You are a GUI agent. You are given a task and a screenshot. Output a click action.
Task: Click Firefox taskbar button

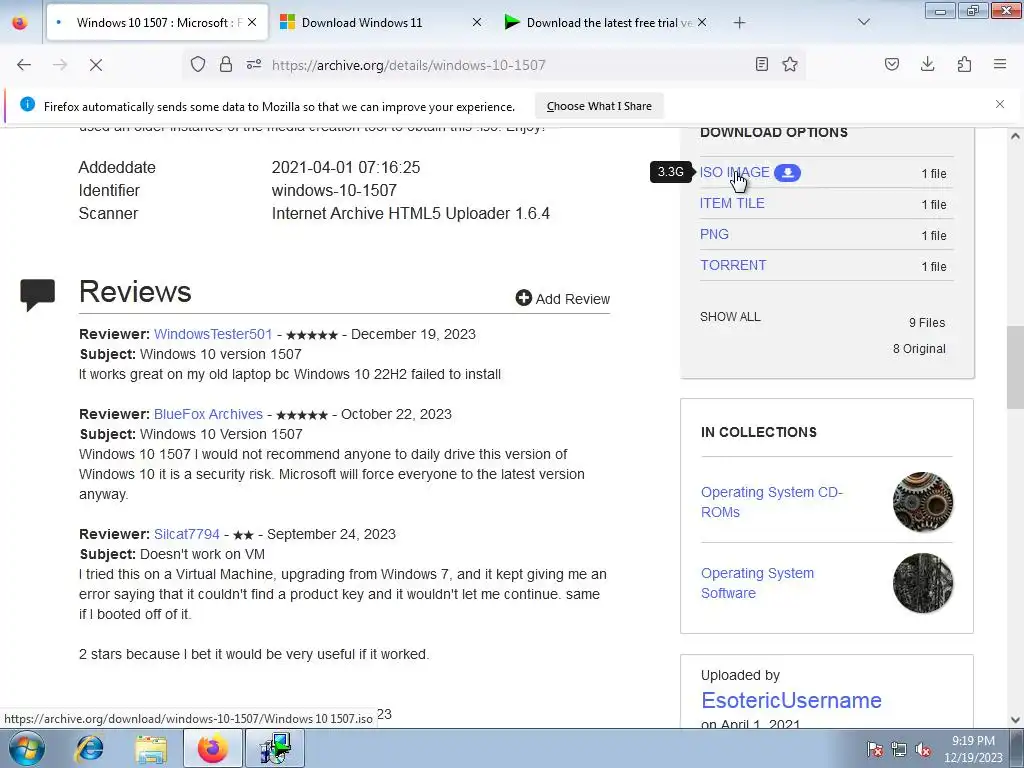[x=212, y=748]
